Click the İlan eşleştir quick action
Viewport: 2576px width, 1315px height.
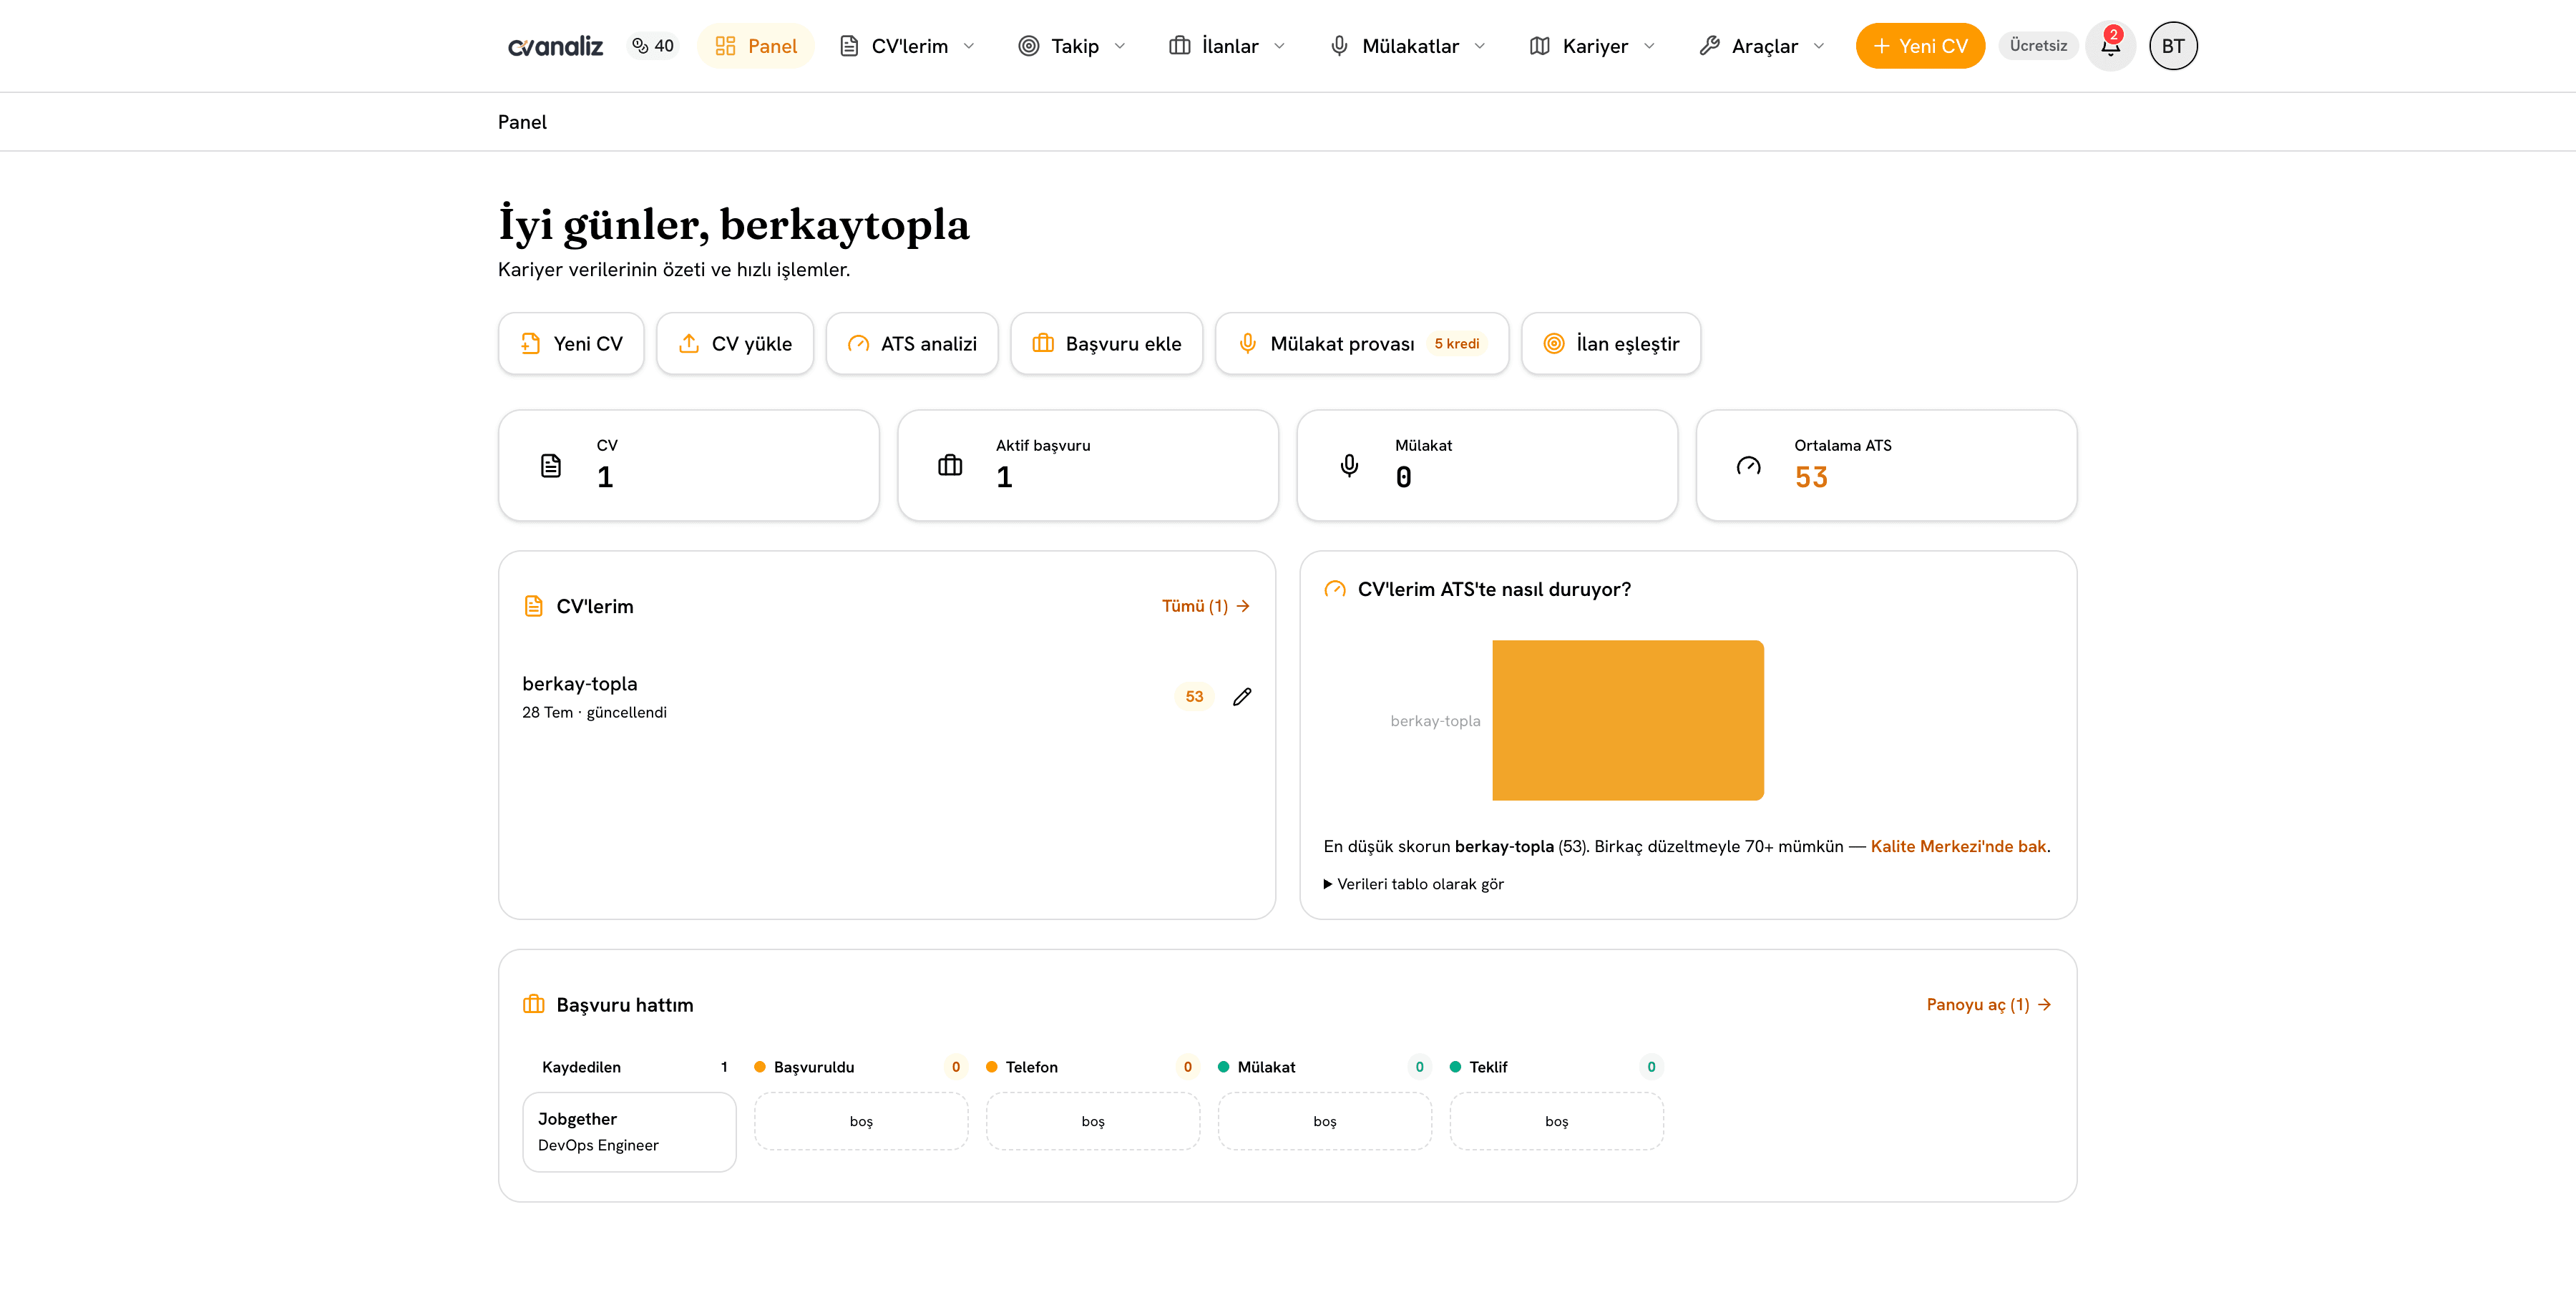pos(1611,344)
